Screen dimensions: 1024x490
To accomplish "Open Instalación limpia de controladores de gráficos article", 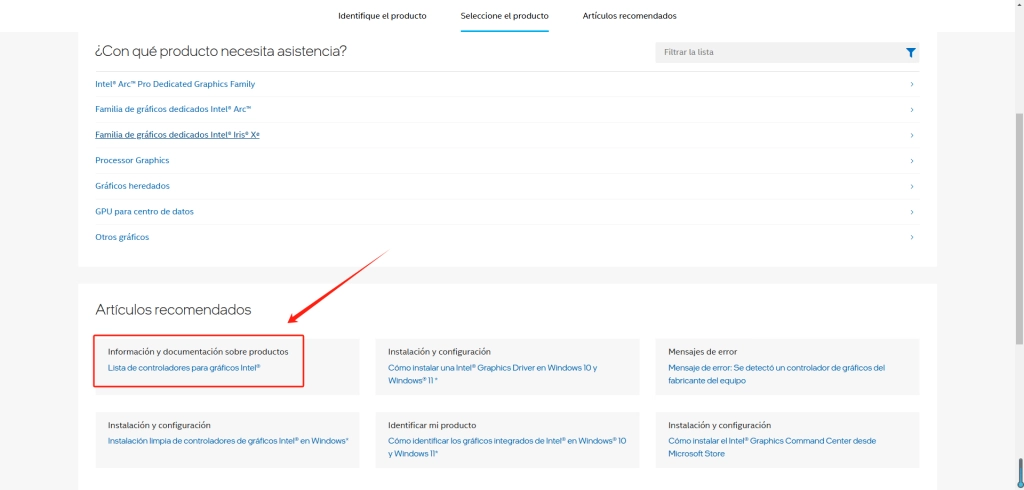I will click(229, 441).
